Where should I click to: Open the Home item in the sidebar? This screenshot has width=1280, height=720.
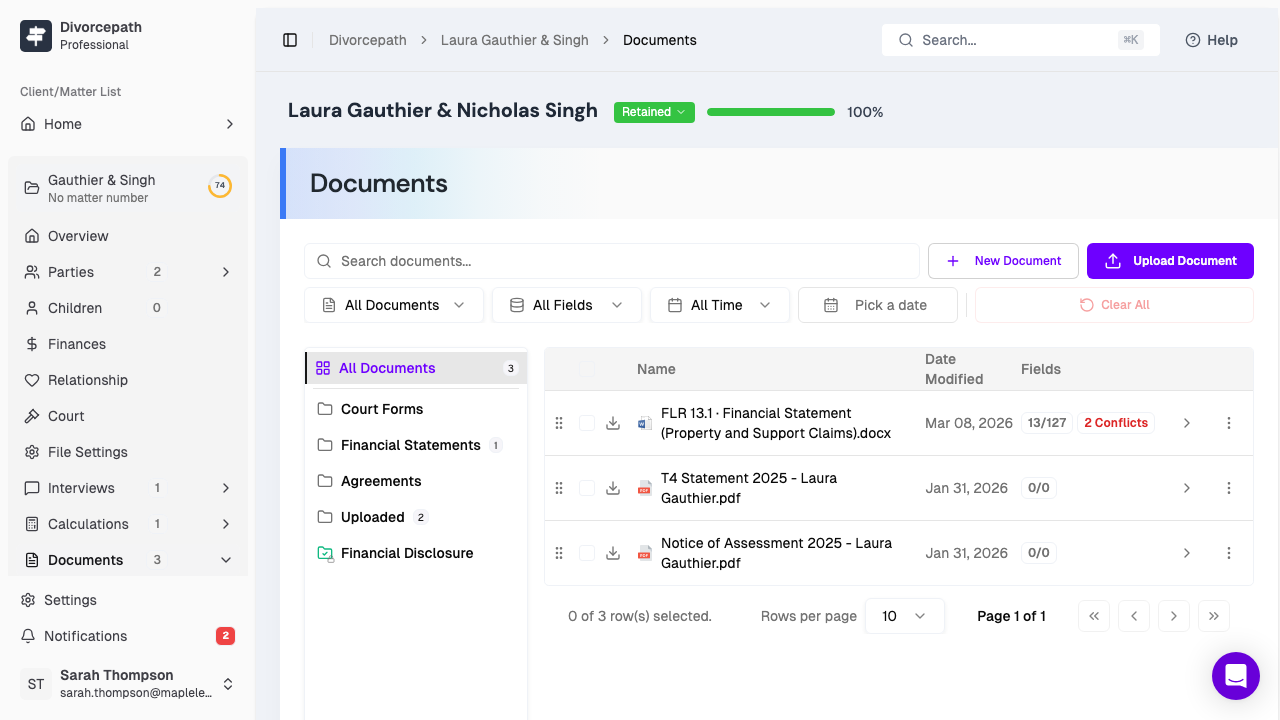pyautogui.click(x=128, y=124)
